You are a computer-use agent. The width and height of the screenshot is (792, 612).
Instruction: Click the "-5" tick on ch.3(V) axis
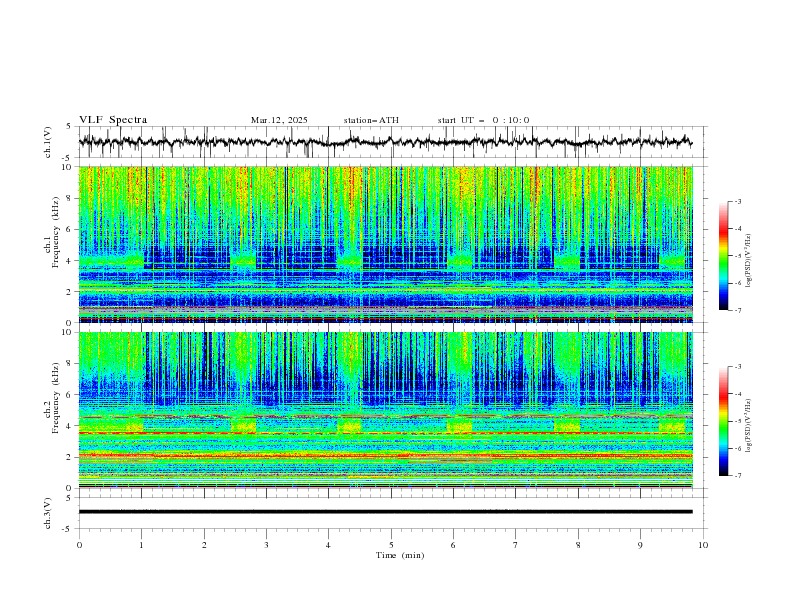(x=68, y=529)
